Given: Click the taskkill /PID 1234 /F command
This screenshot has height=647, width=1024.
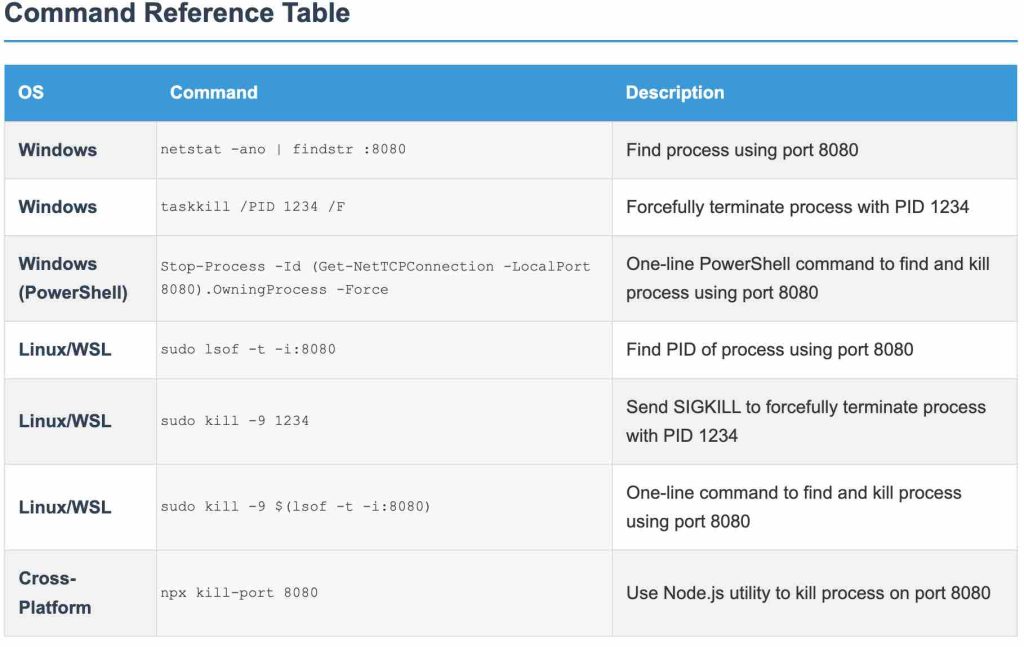Looking at the screenshot, I should pos(253,207).
